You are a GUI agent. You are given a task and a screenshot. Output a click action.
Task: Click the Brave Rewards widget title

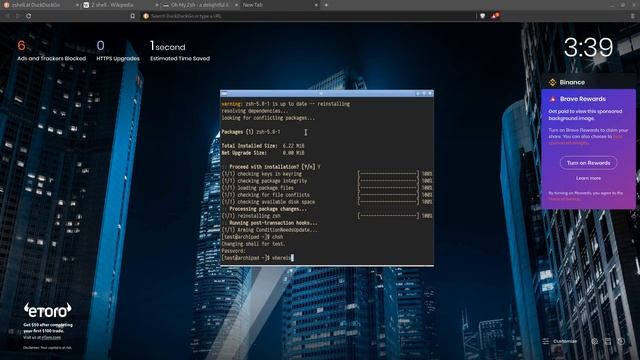coord(582,99)
